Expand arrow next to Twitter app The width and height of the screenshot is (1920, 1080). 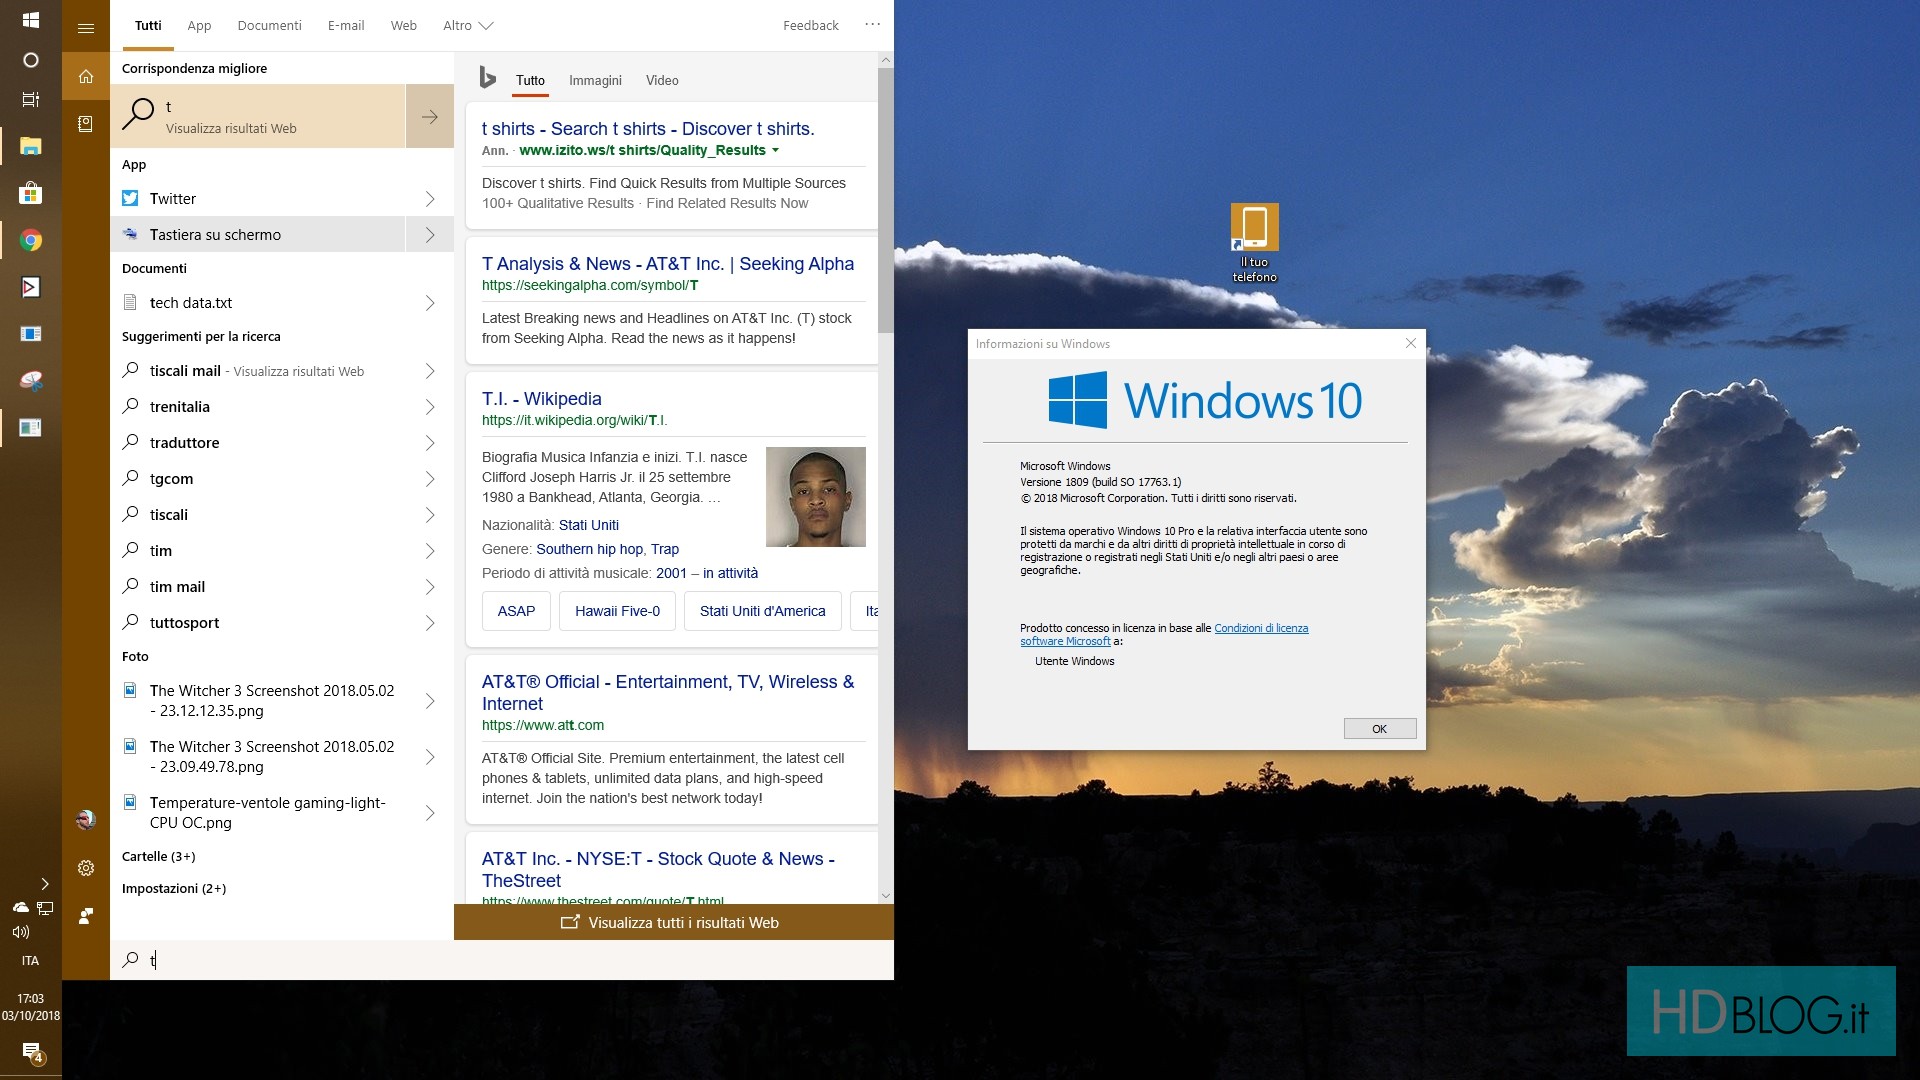tap(430, 199)
